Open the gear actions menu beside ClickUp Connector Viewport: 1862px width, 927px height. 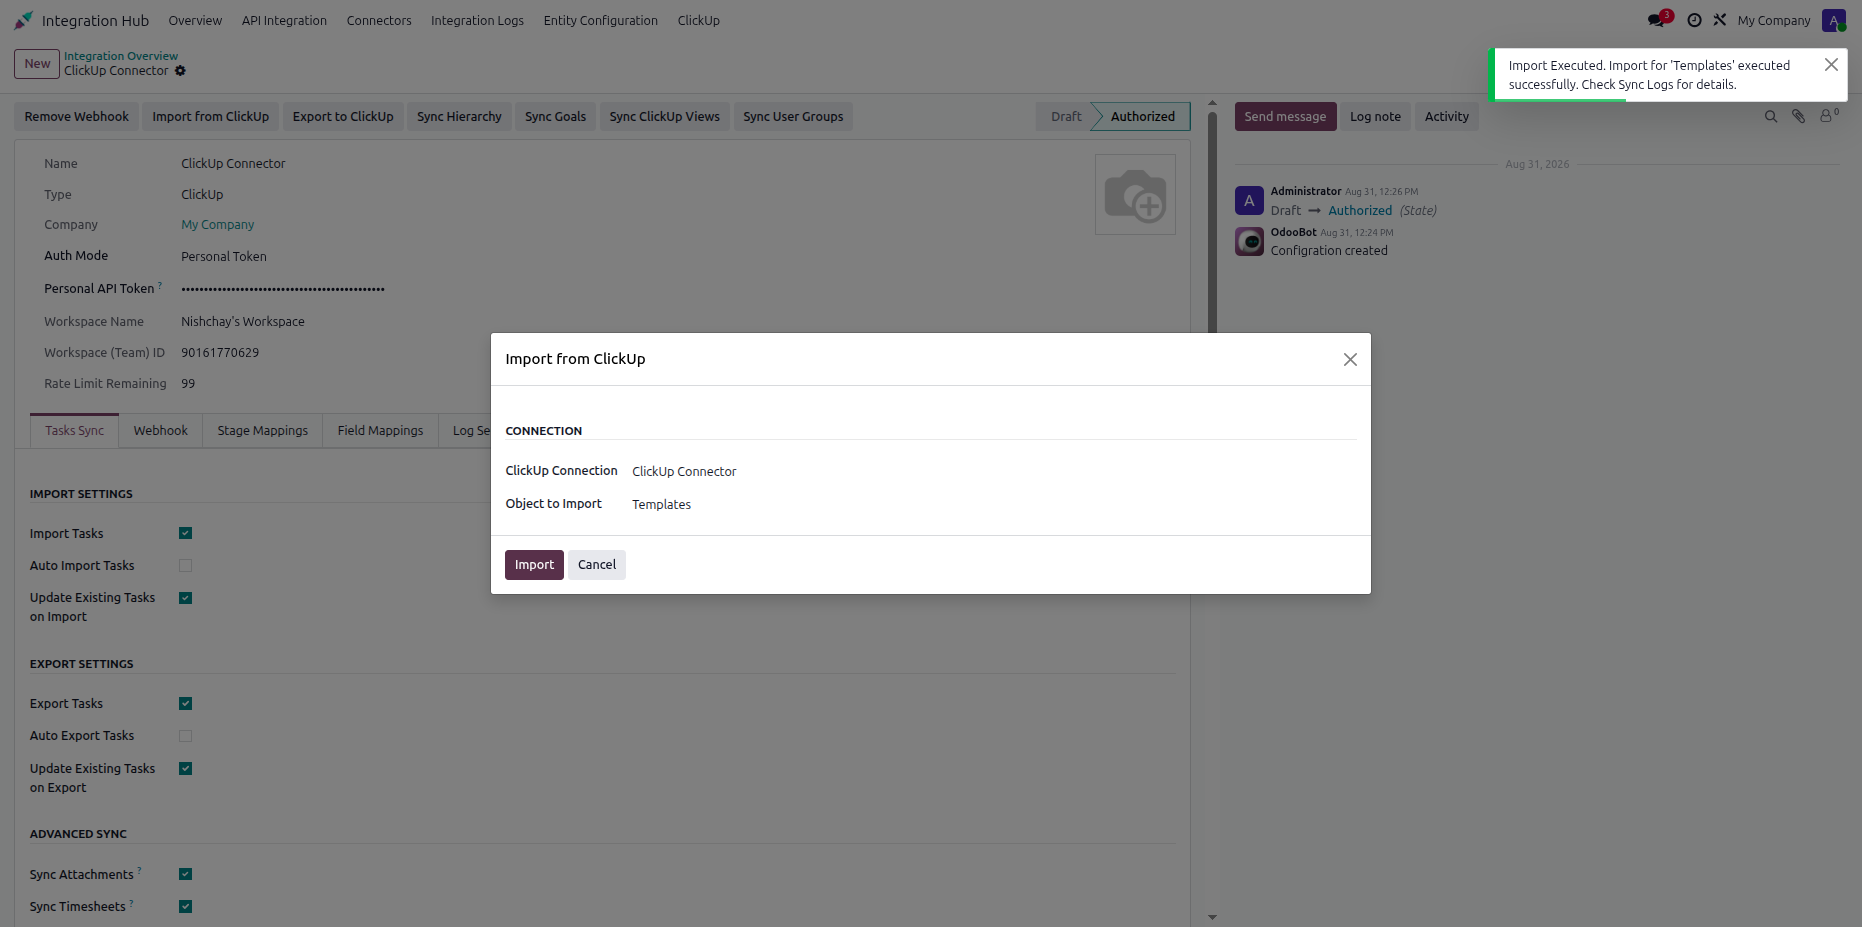(x=180, y=71)
